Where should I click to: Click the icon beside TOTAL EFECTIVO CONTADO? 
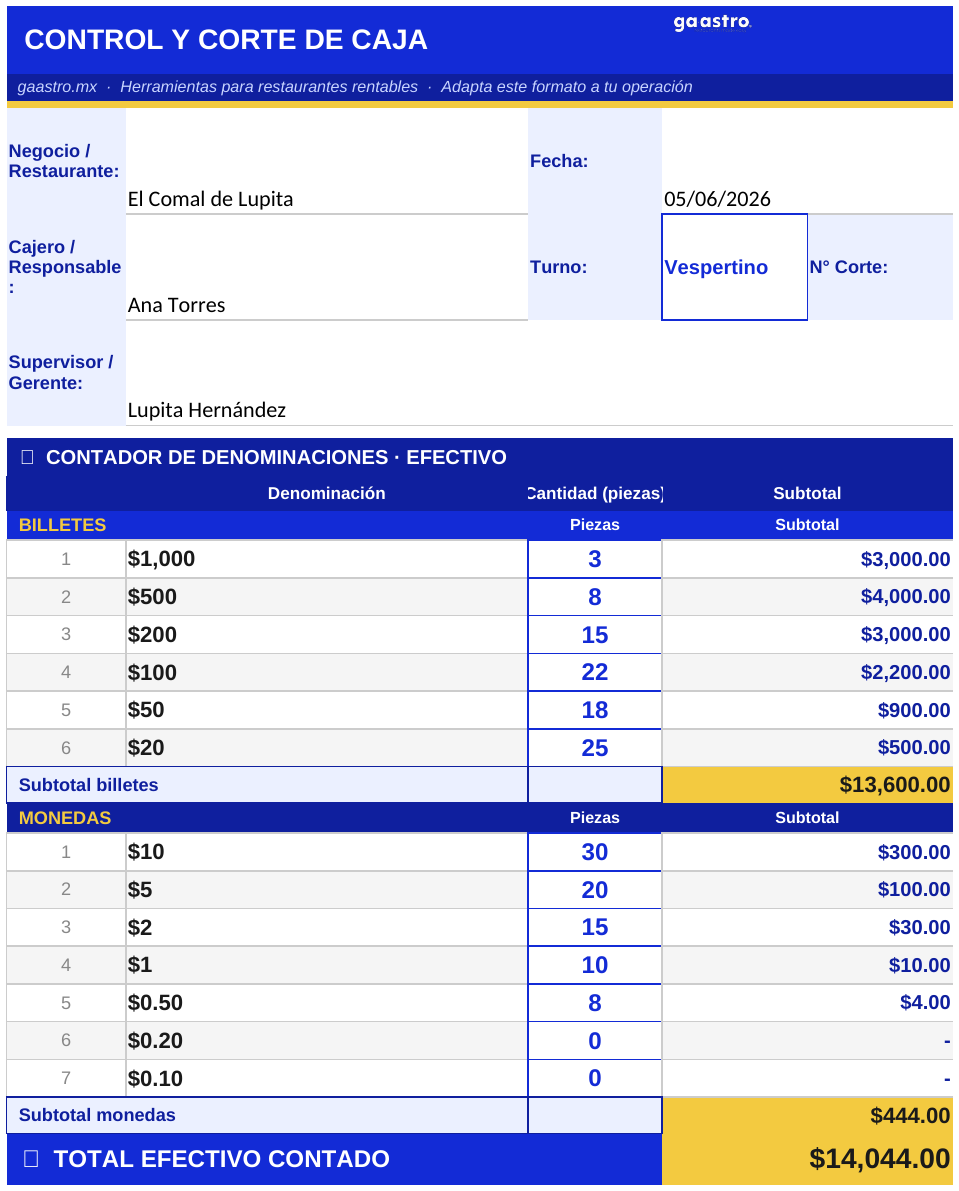pyautogui.click(x=31, y=1158)
